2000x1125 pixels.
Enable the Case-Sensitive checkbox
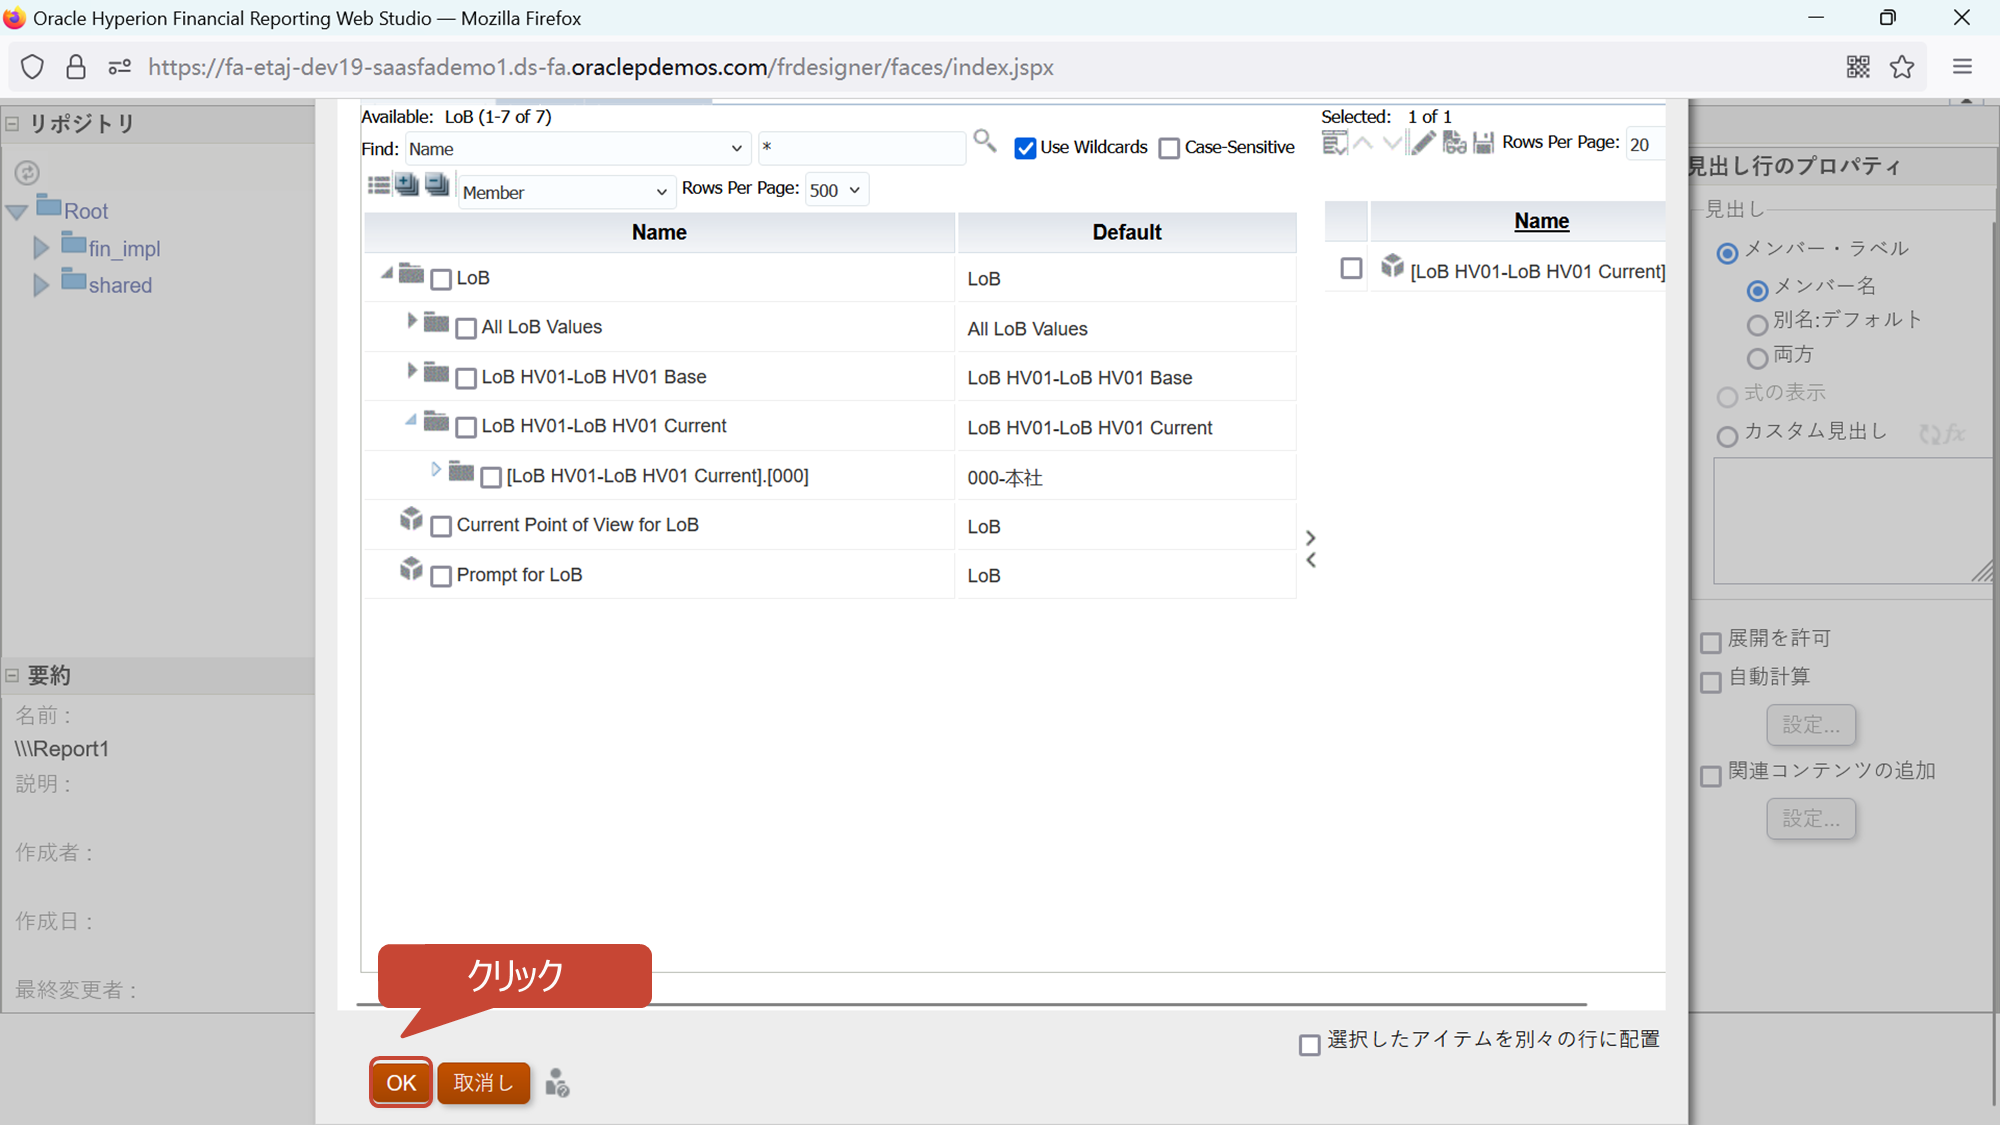[1169, 148]
